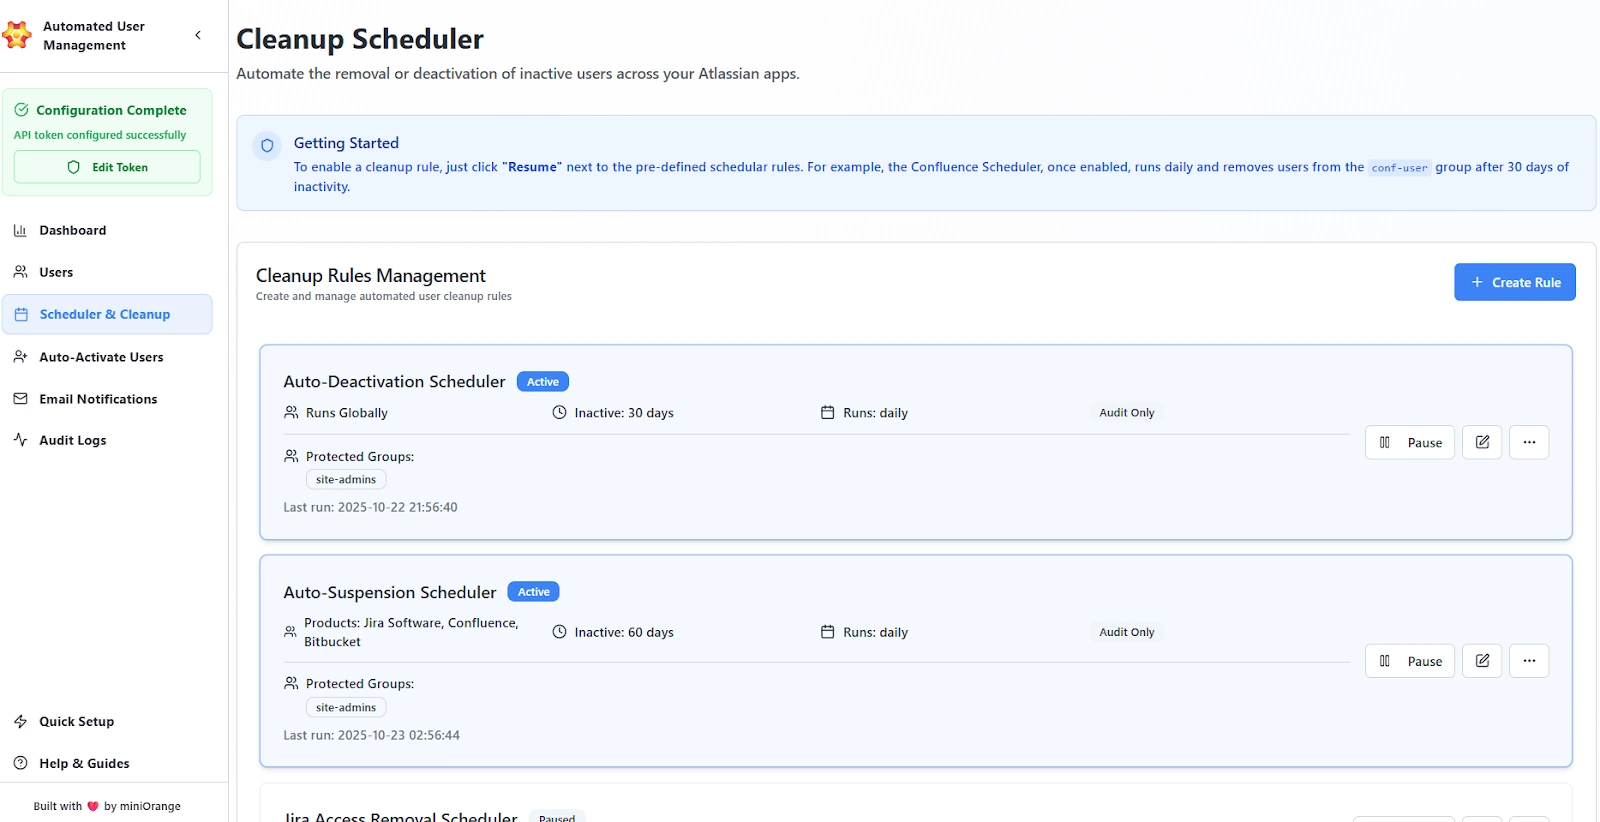The height and width of the screenshot is (822, 1600).
Task: Open more options for Auto-Deactivation Scheduler
Action: click(1529, 442)
